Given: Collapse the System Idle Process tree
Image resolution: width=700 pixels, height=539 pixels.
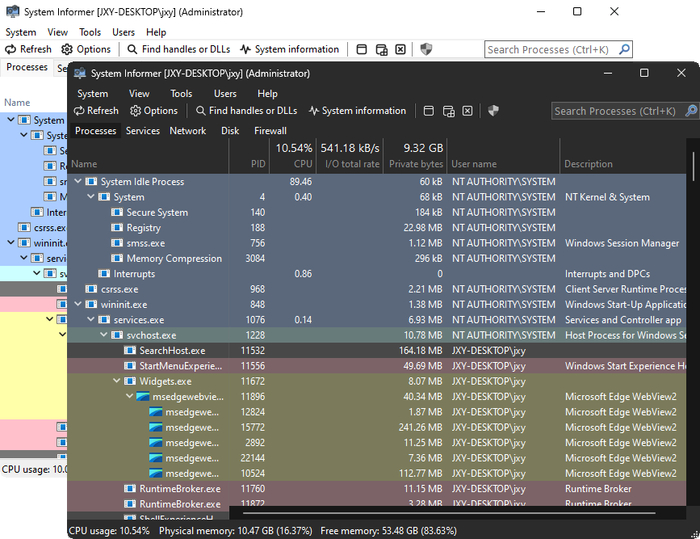Looking at the screenshot, I should (x=79, y=182).
